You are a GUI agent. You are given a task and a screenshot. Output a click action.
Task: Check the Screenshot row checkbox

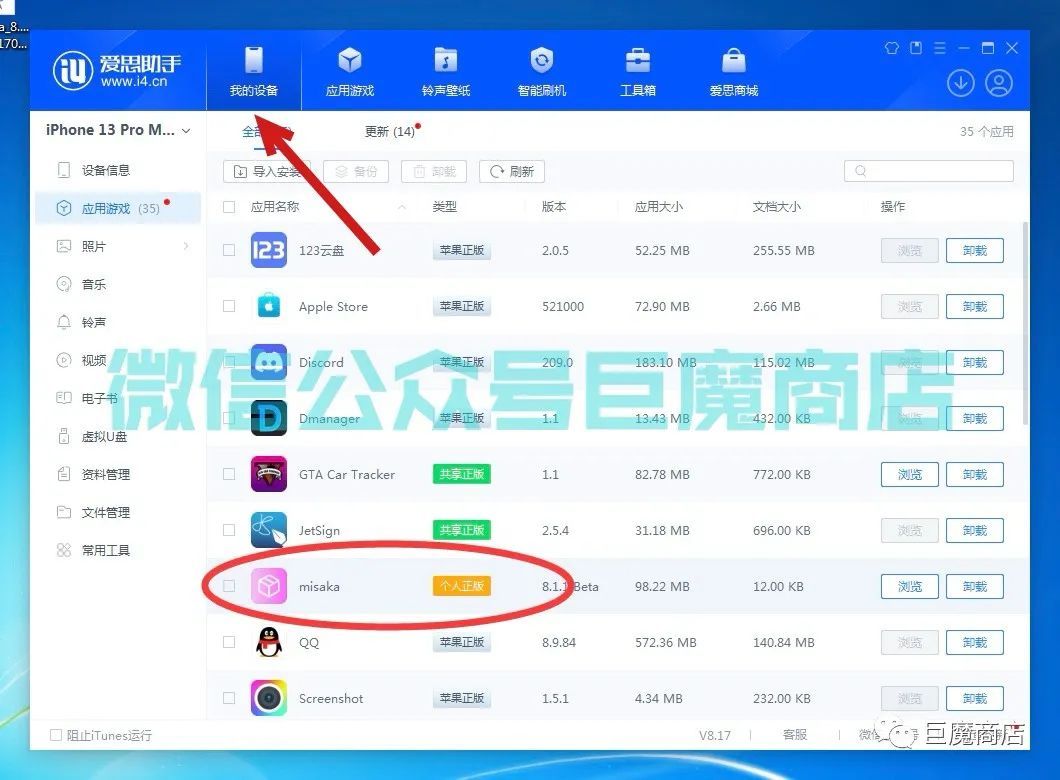click(229, 698)
